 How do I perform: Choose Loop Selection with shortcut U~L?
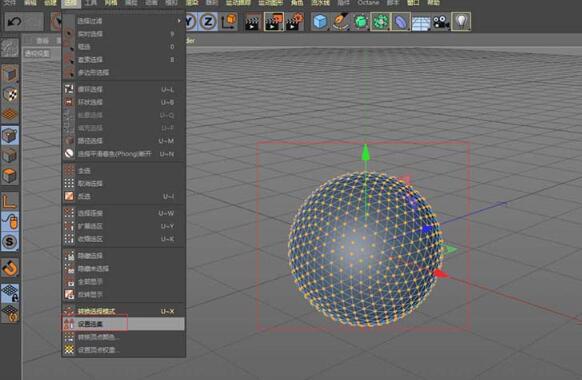point(123,89)
